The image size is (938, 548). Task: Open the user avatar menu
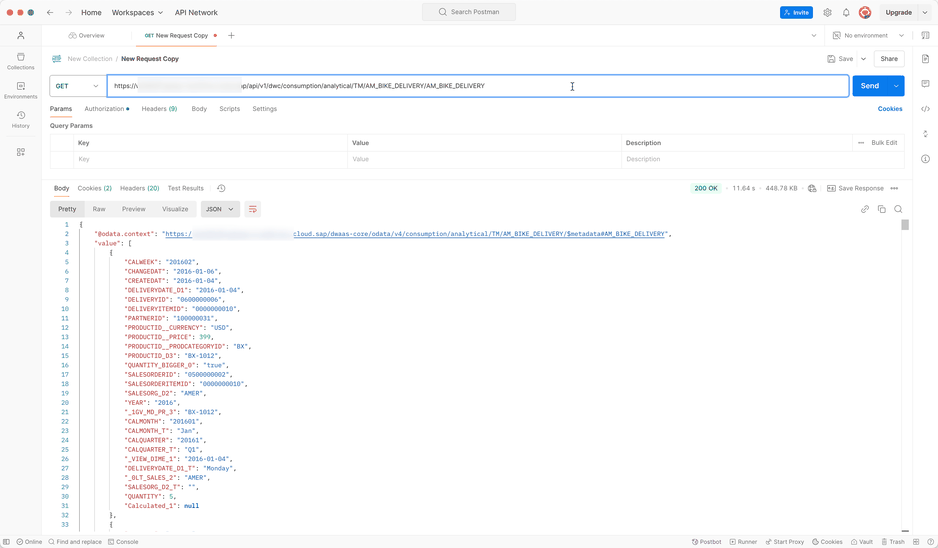(864, 13)
